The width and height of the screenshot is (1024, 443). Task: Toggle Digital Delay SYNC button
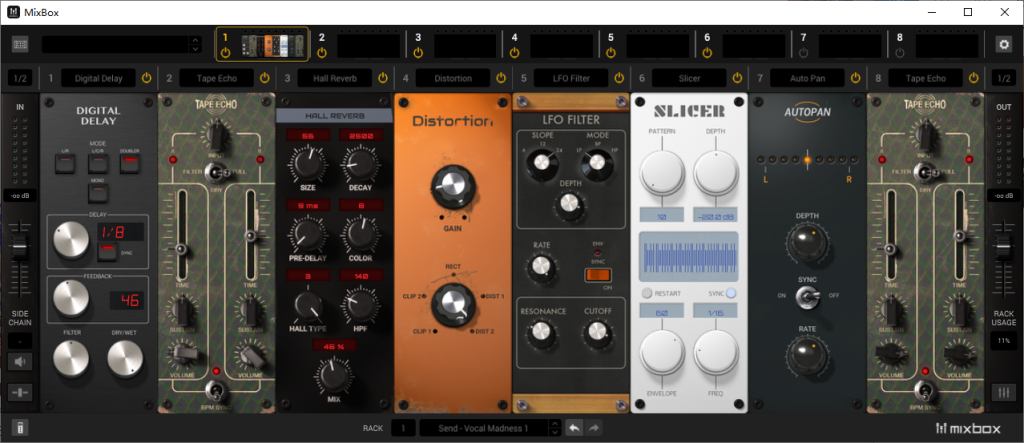pyautogui.click(x=107, y=252)
